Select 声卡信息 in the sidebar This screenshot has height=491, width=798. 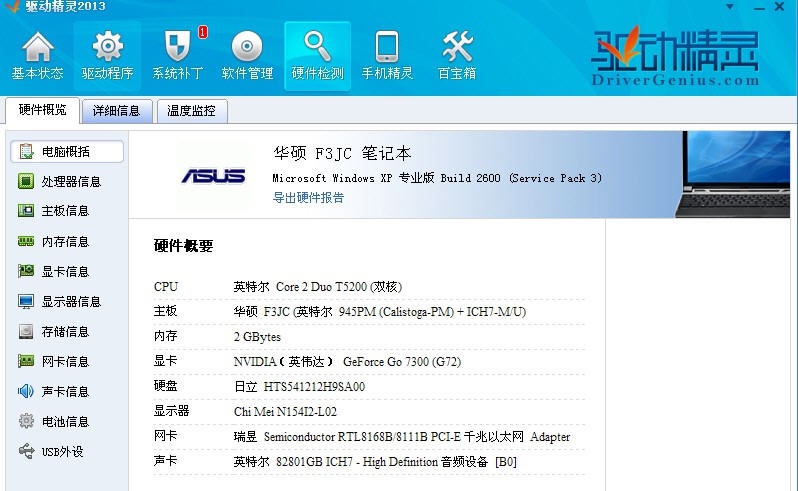(65, 392)
